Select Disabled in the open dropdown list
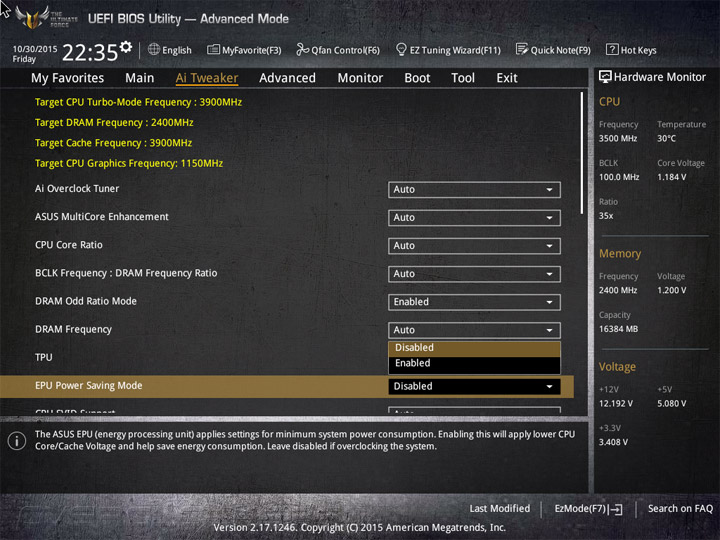Screen dimensions: 720x540 pyautogui.click(x=474, y=348)
